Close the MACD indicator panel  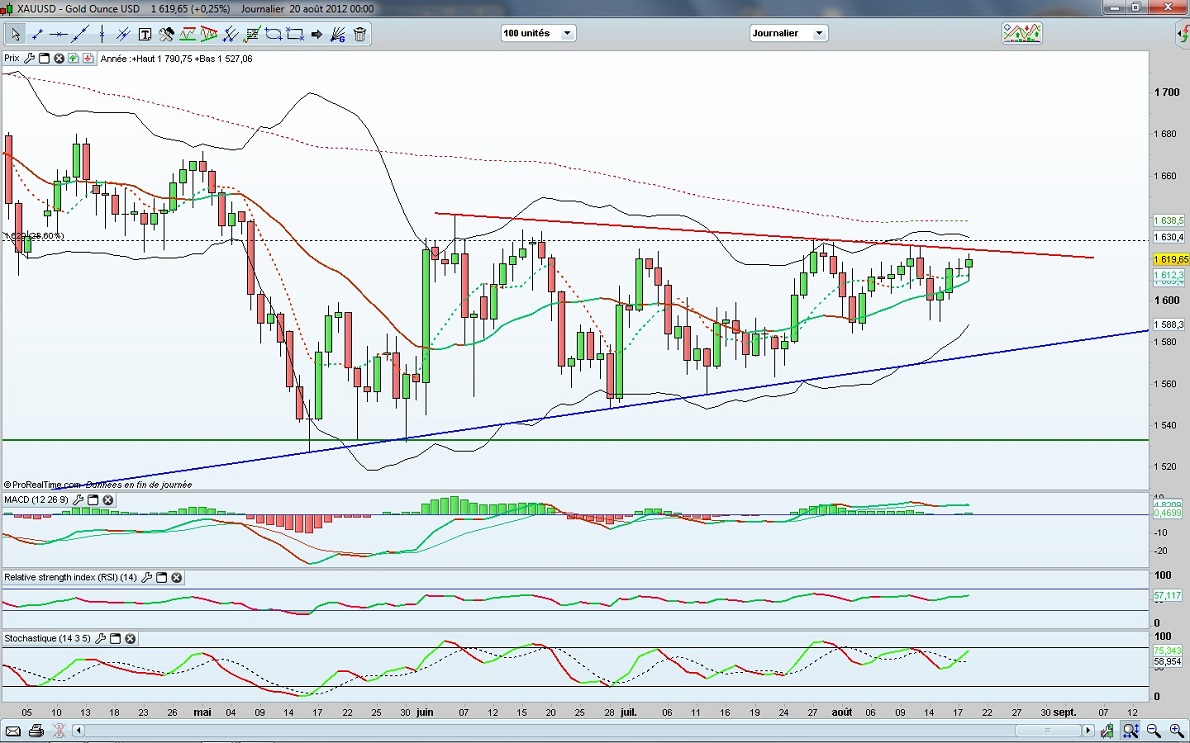[108, 500]
